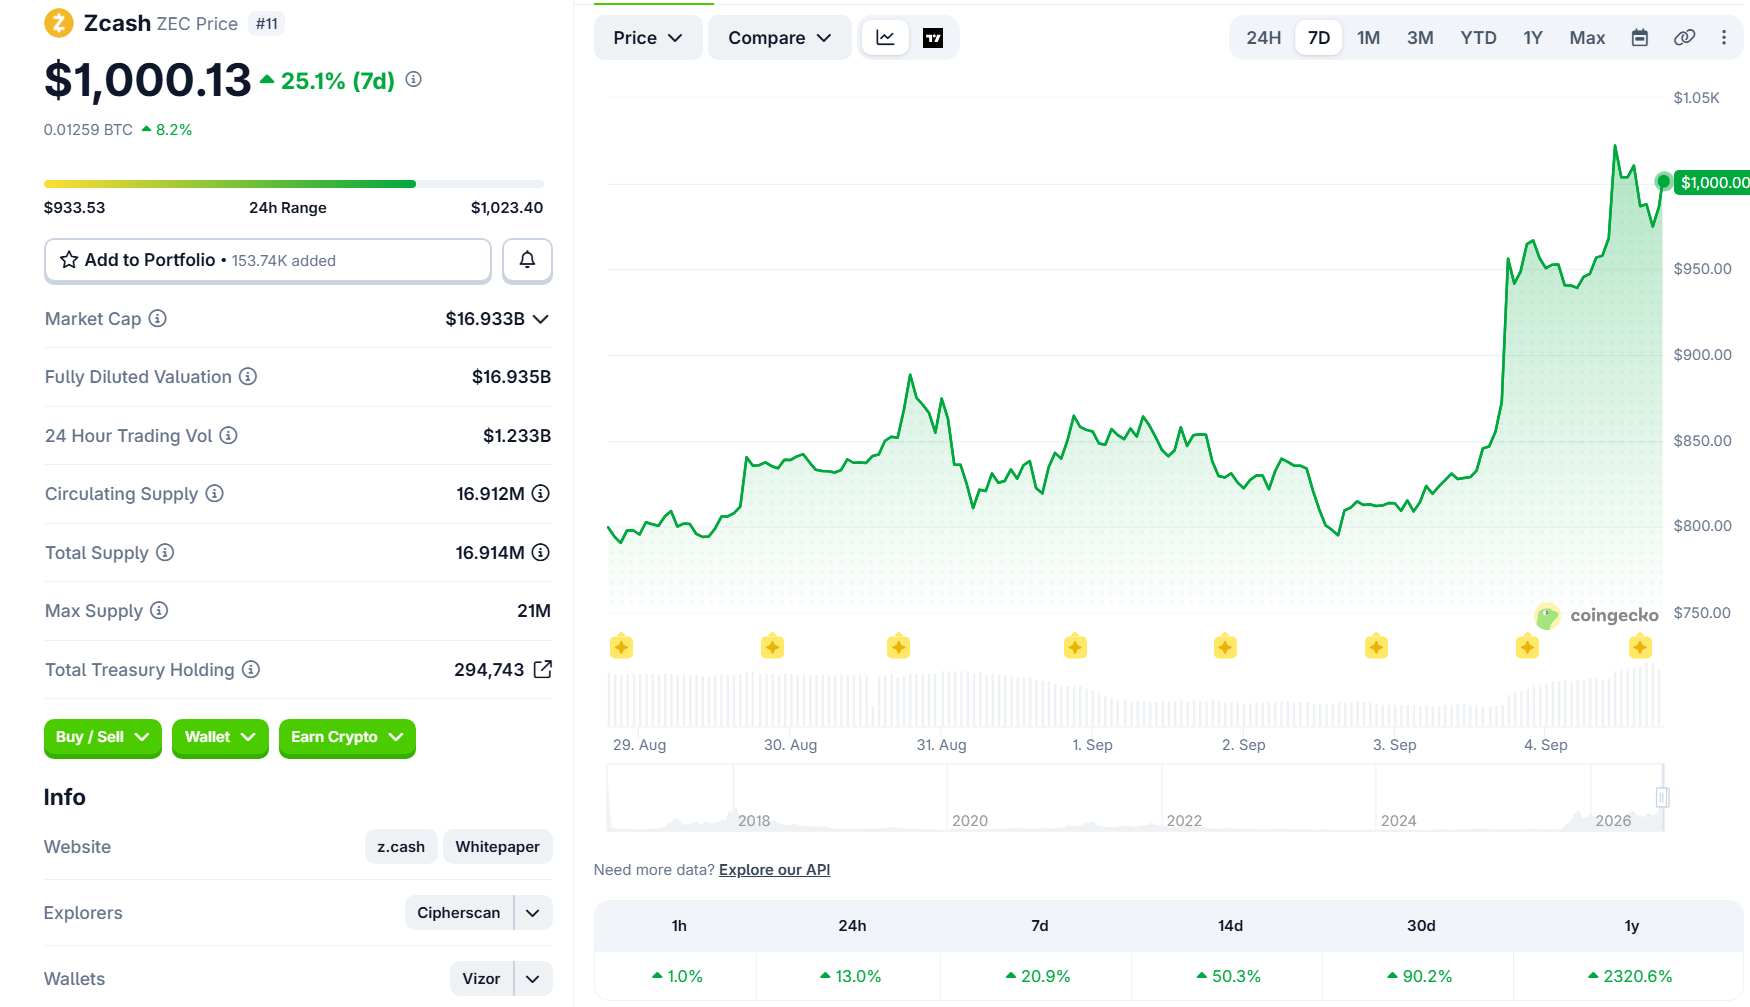Open the Whitepaper link
Viewport: 1750px width, 1007px height.
(x=497, y=847)
